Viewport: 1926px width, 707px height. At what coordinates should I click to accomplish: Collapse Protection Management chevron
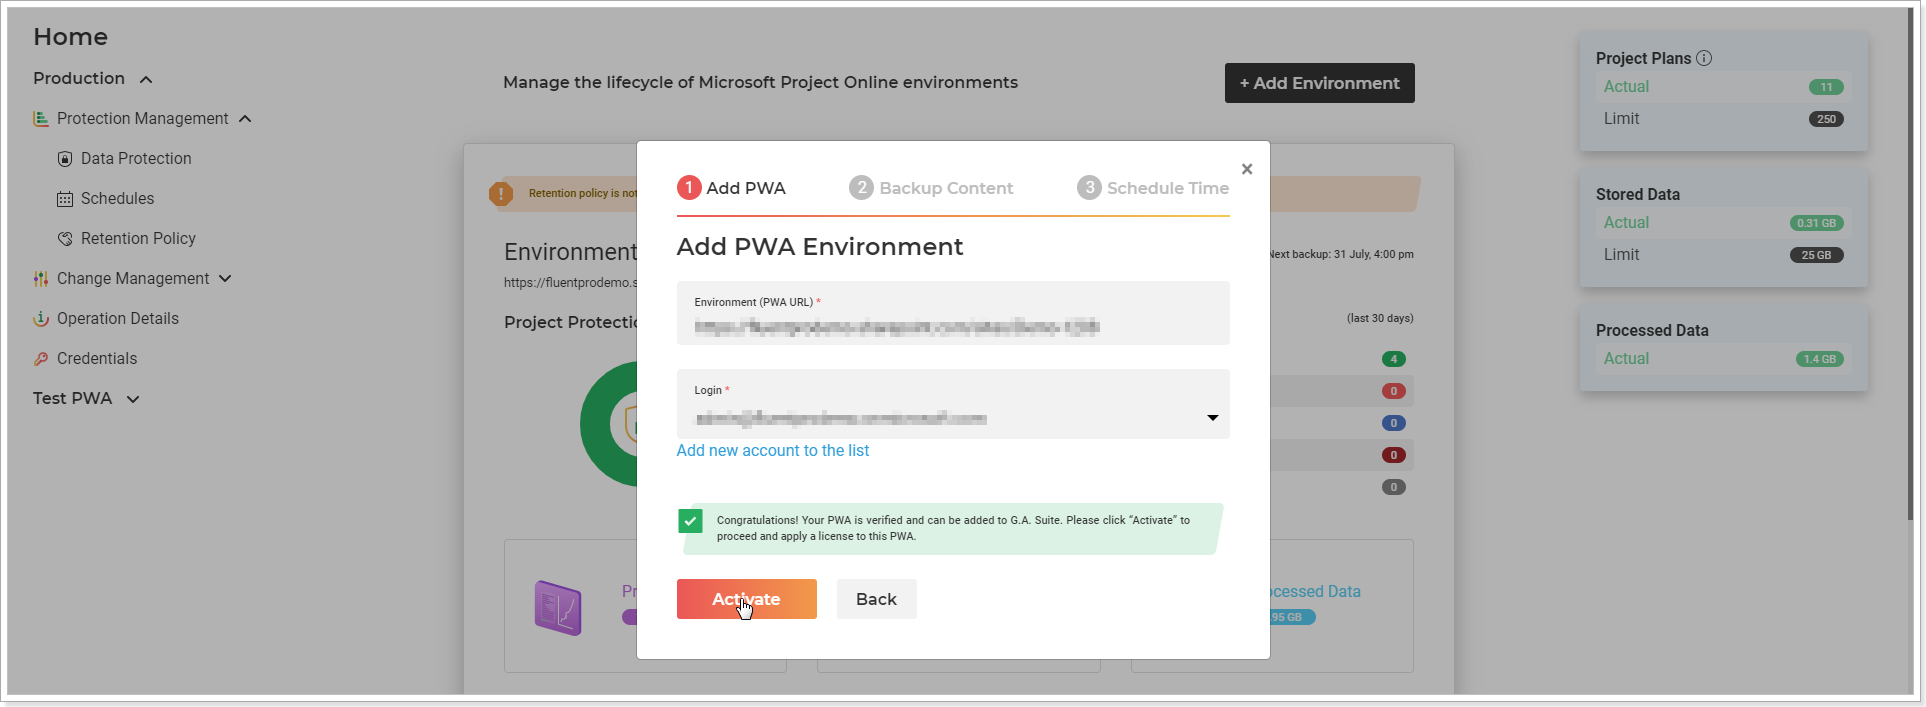[x=245, y=119]
